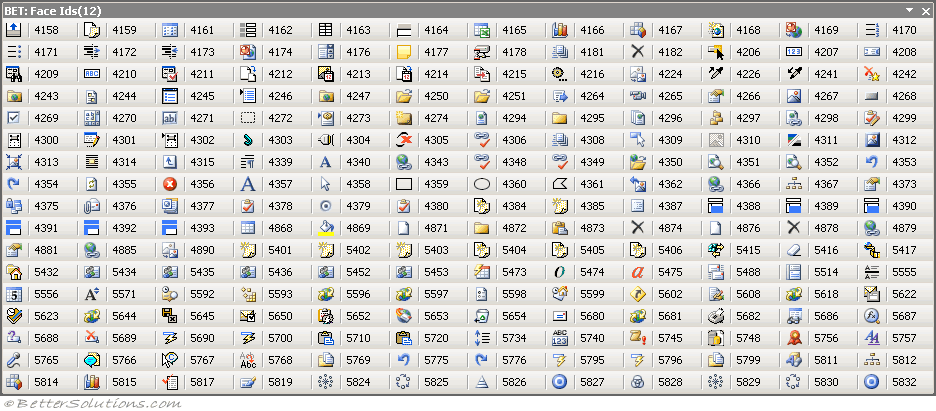936x411 pixels.
Task: Select the dashed rectangle icon 4272
Action: (248, 118)
